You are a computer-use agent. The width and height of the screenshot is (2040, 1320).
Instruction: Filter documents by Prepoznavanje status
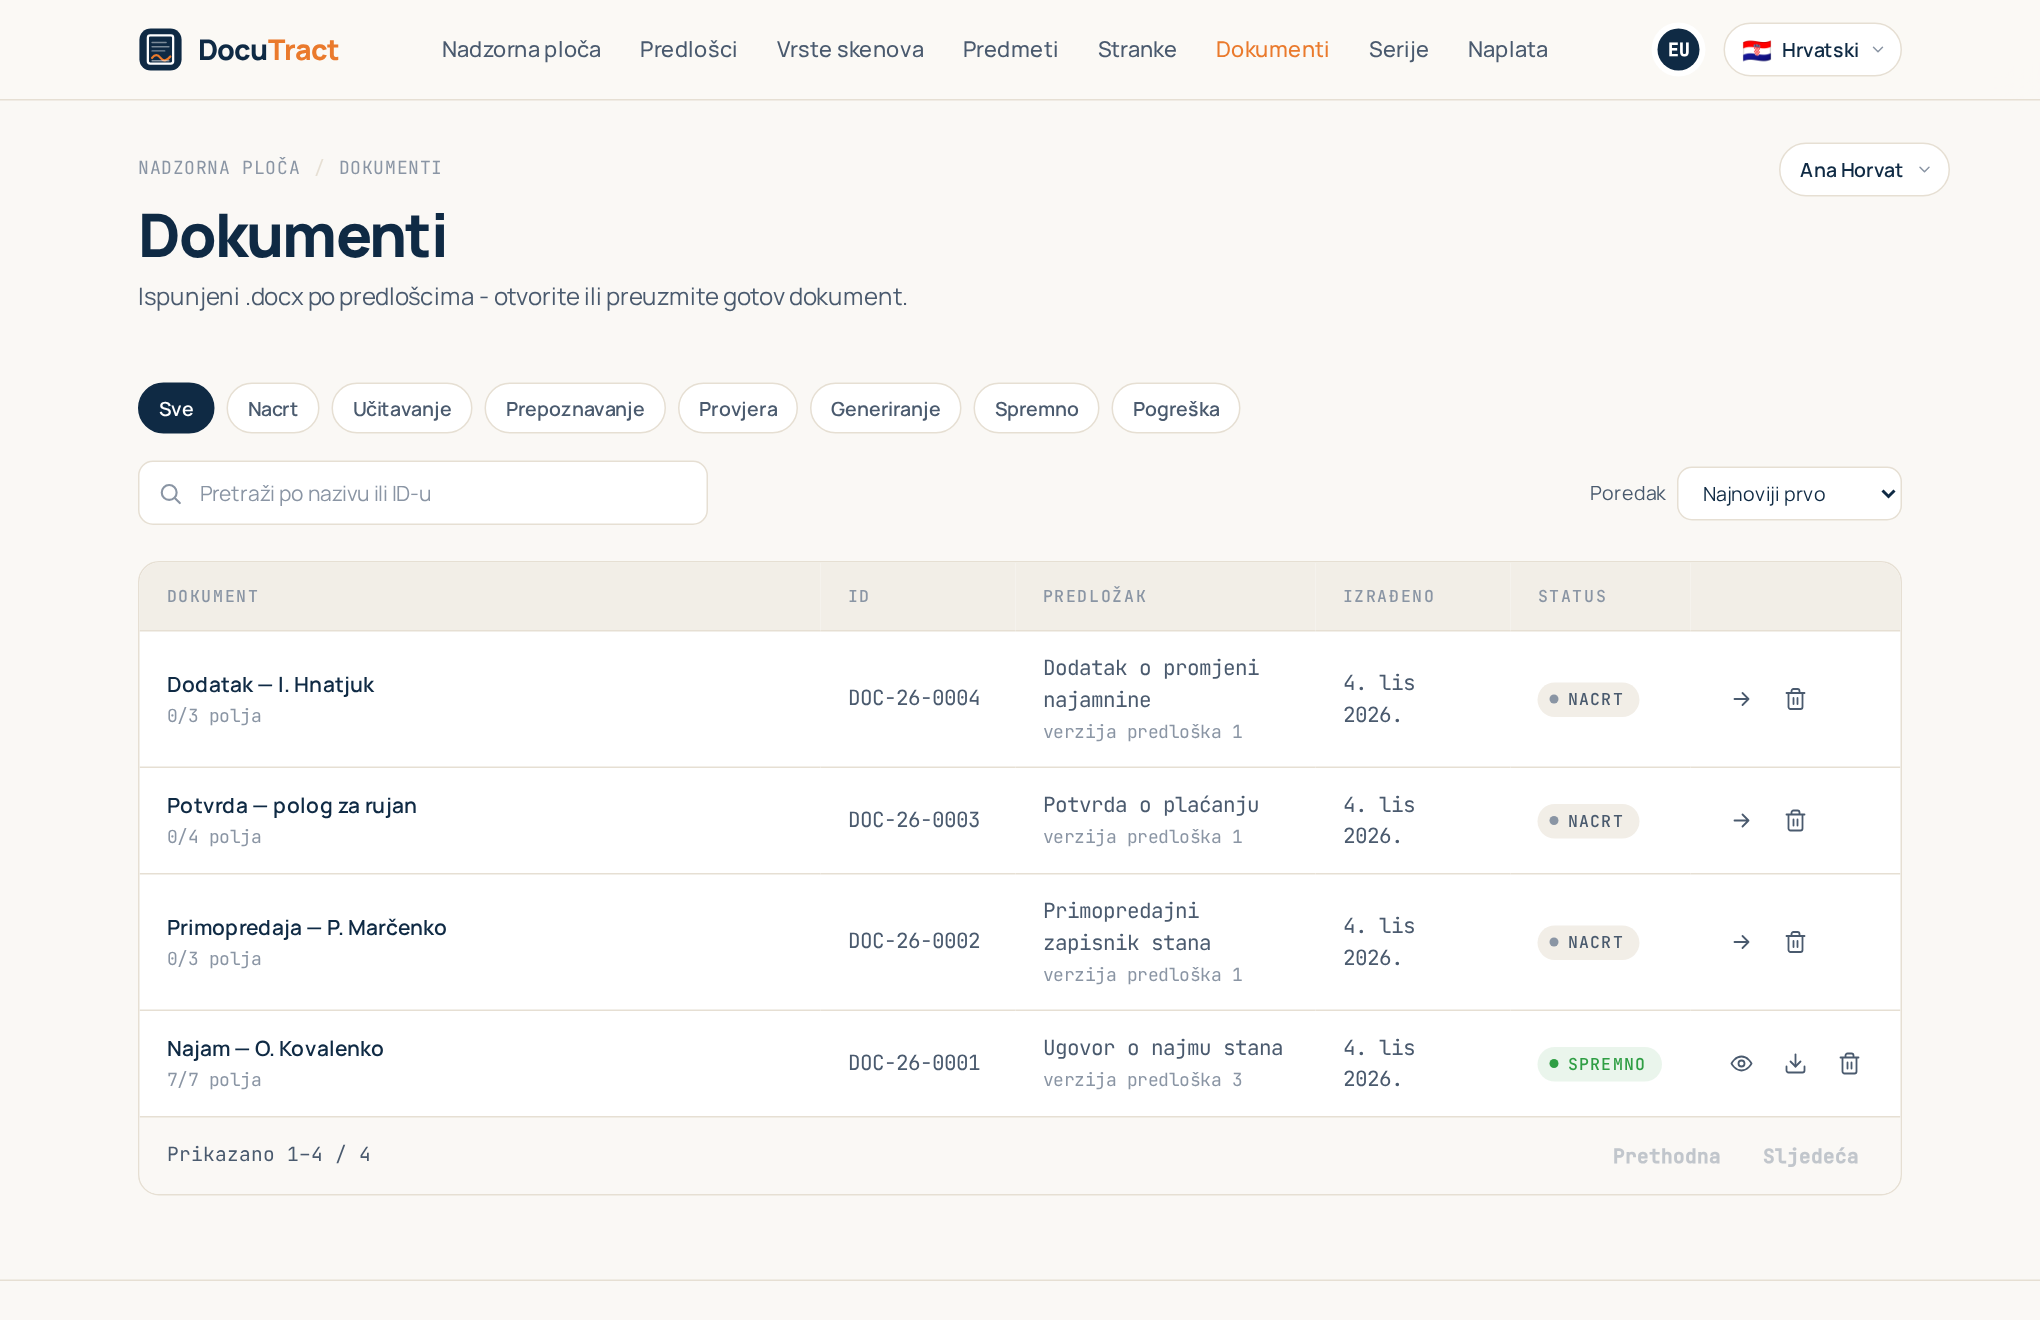[x=575, y=409]
